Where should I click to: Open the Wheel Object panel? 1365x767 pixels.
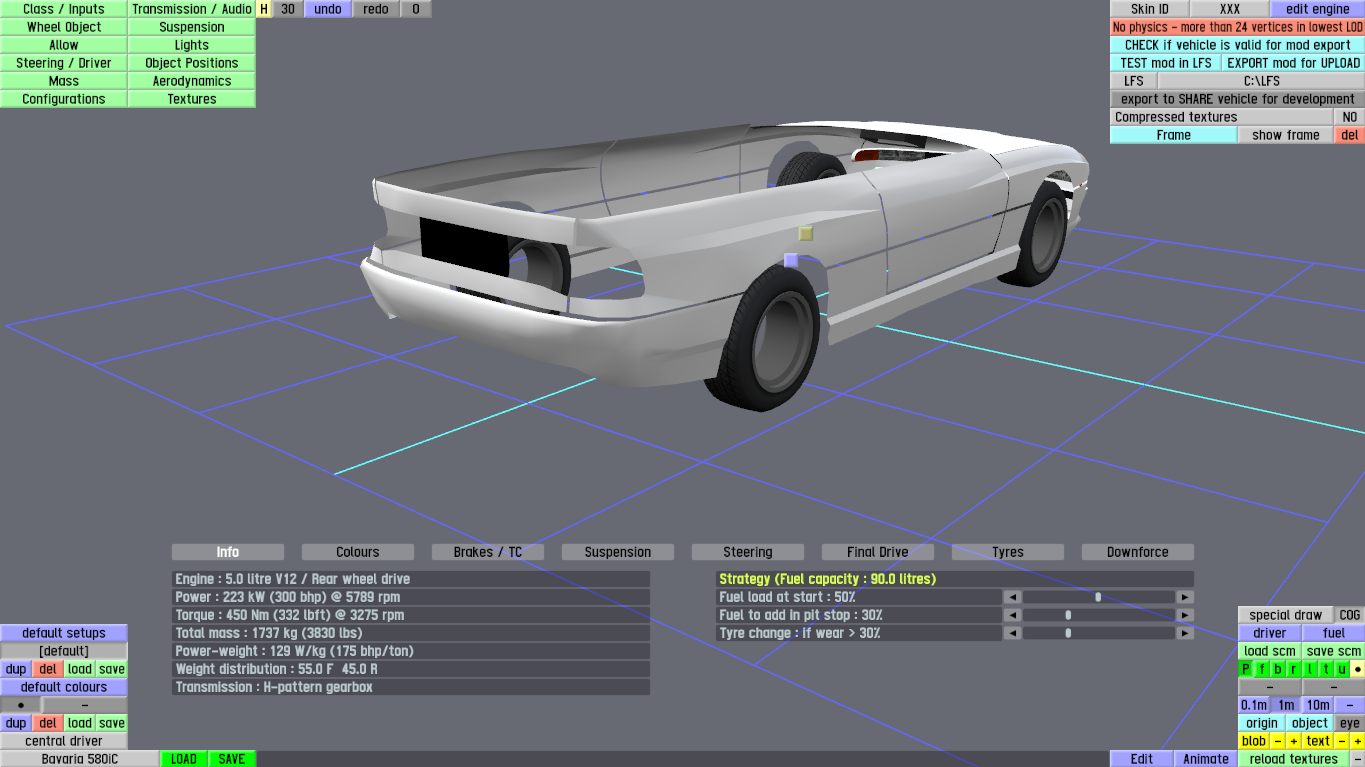click(x=64, y=27)
